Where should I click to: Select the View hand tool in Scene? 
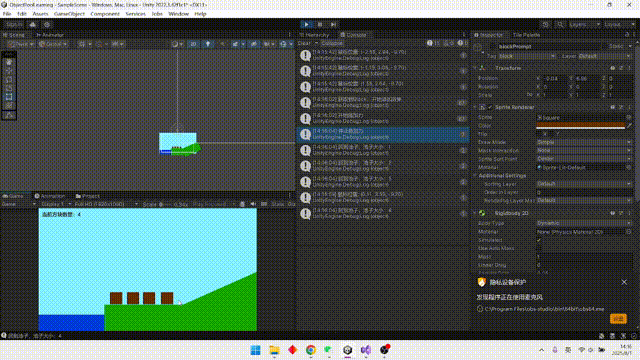[9, 62]
